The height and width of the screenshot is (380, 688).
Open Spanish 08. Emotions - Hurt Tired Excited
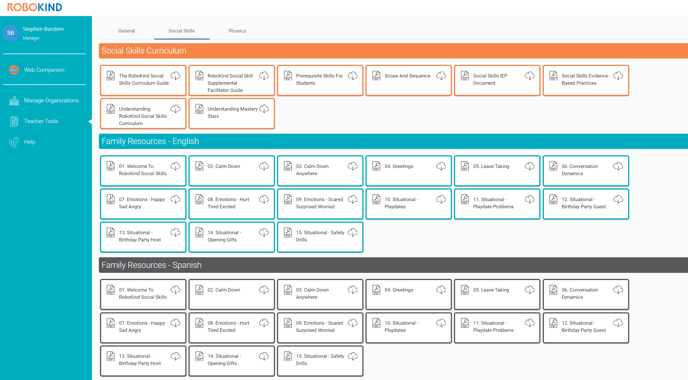(232, 328)
